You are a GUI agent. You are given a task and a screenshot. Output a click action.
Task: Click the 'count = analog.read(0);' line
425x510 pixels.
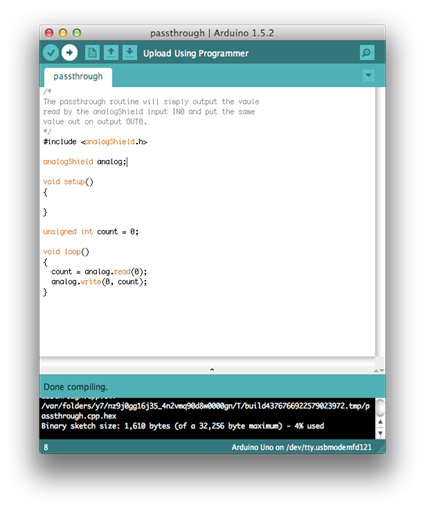[x=99, y=272]
